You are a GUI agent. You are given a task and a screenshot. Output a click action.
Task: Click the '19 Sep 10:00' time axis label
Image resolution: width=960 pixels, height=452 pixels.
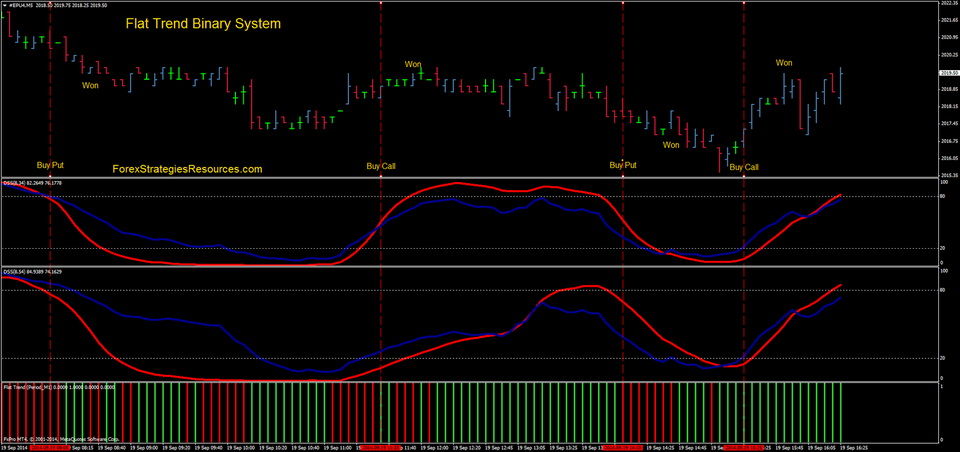pos(241,448)
